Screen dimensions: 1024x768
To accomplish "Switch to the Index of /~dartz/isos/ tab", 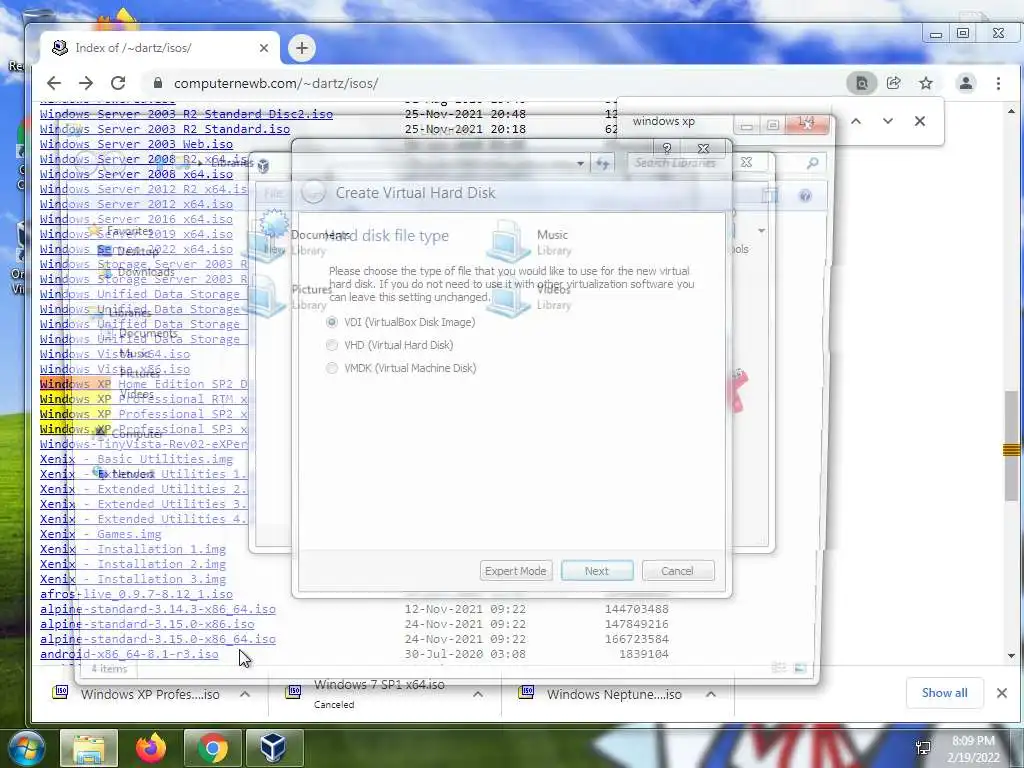I will pos(160,48).
